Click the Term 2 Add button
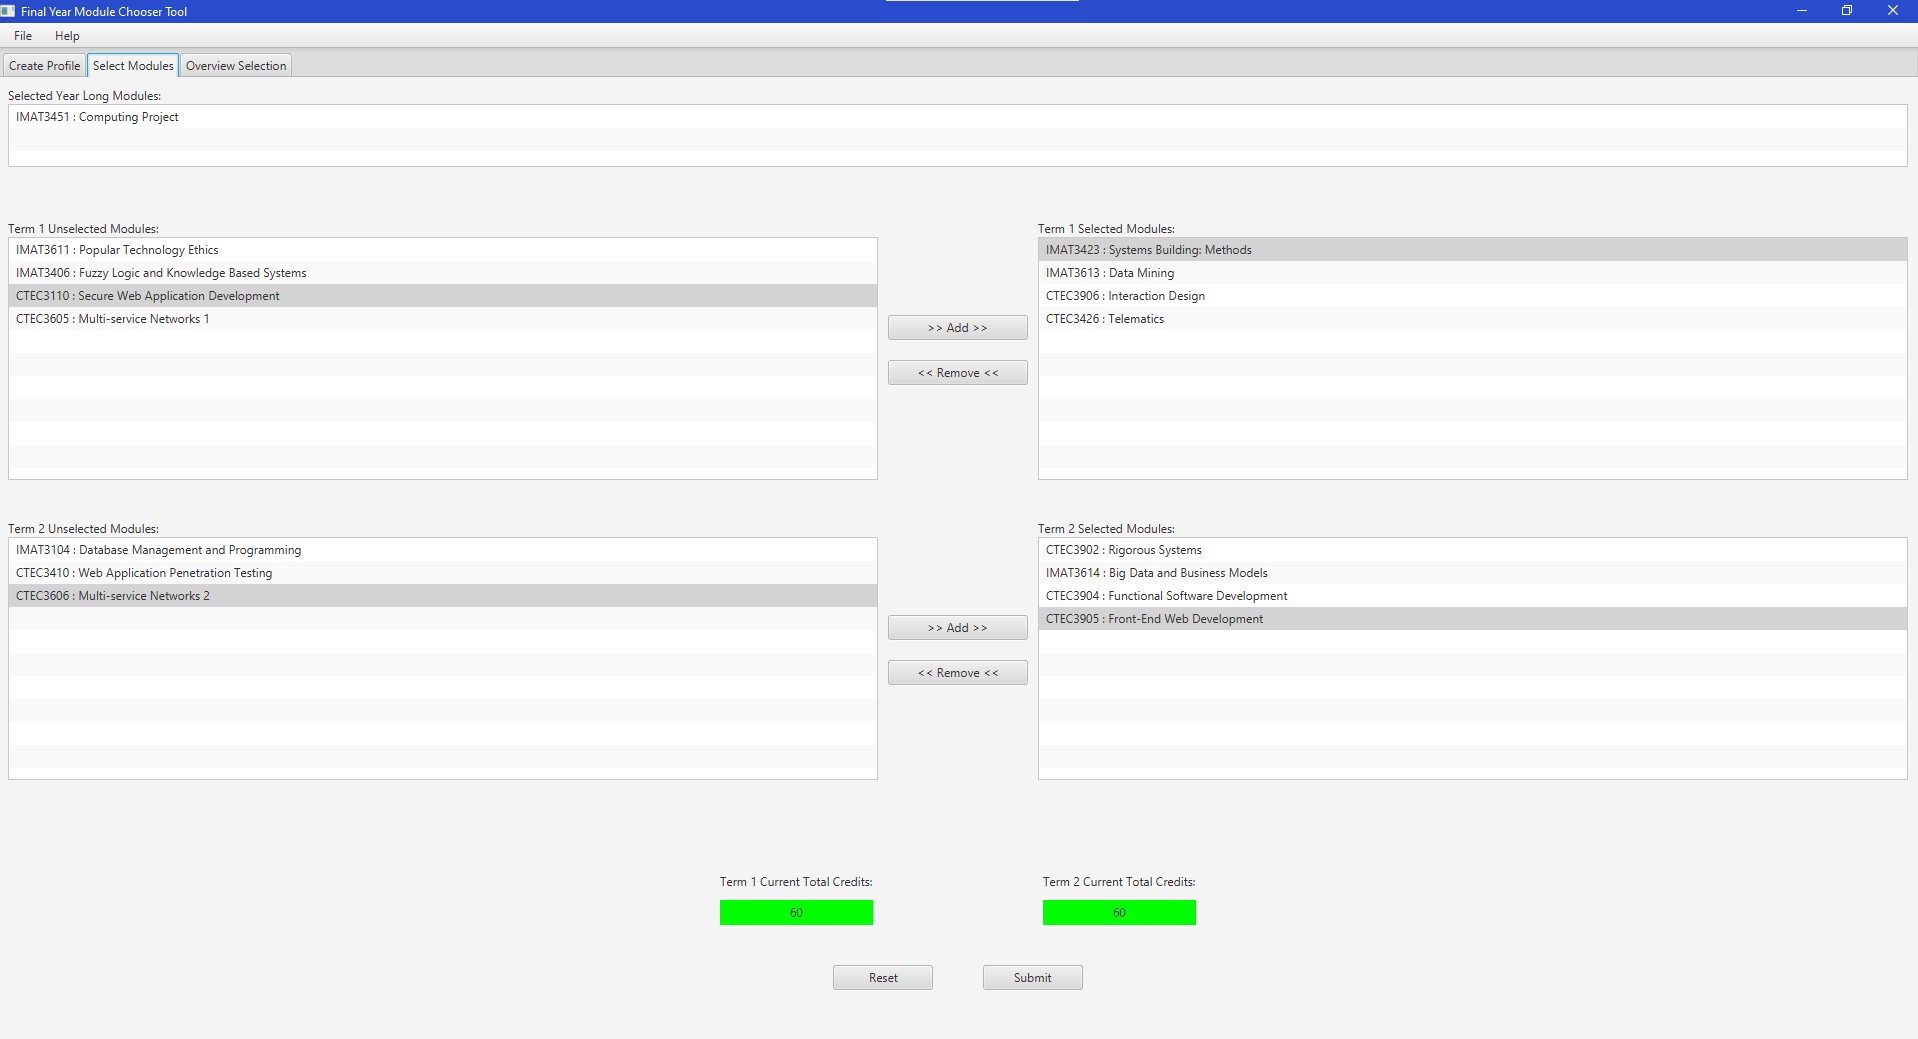Screen dimensions: 1918x1039 pos(957,628)
